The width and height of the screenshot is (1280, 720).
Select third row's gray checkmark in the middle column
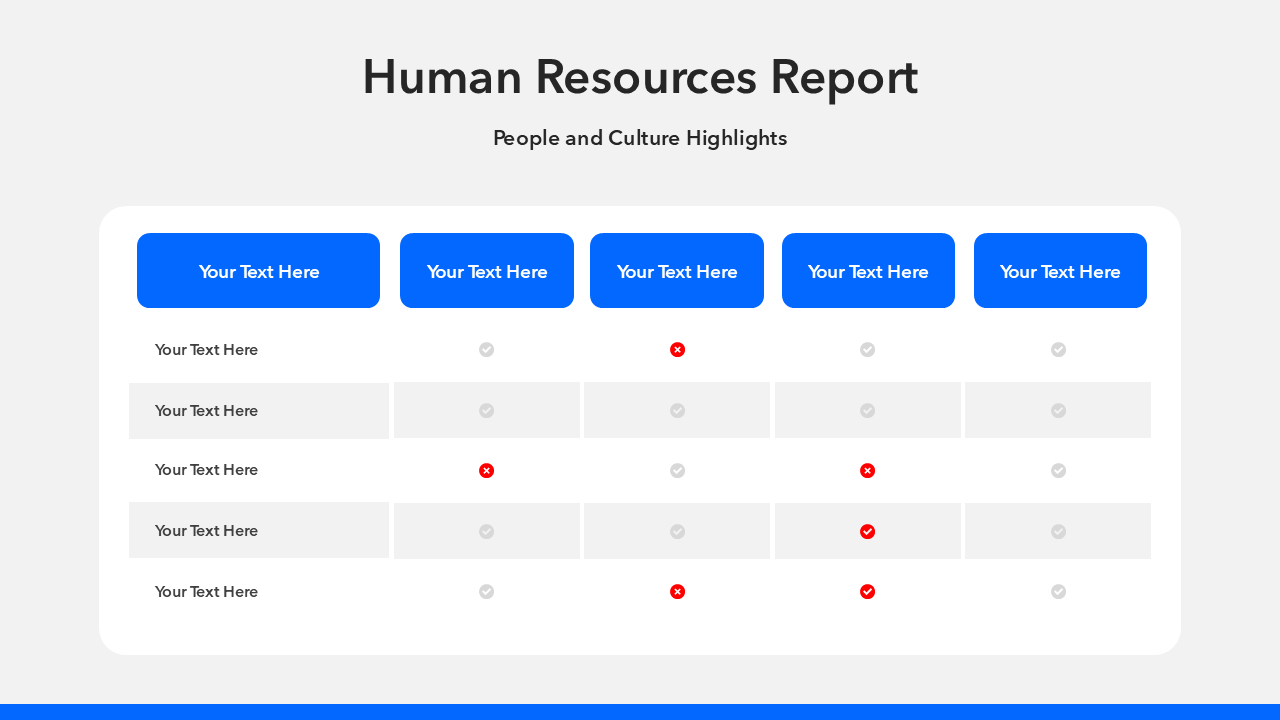click(677, 470)
